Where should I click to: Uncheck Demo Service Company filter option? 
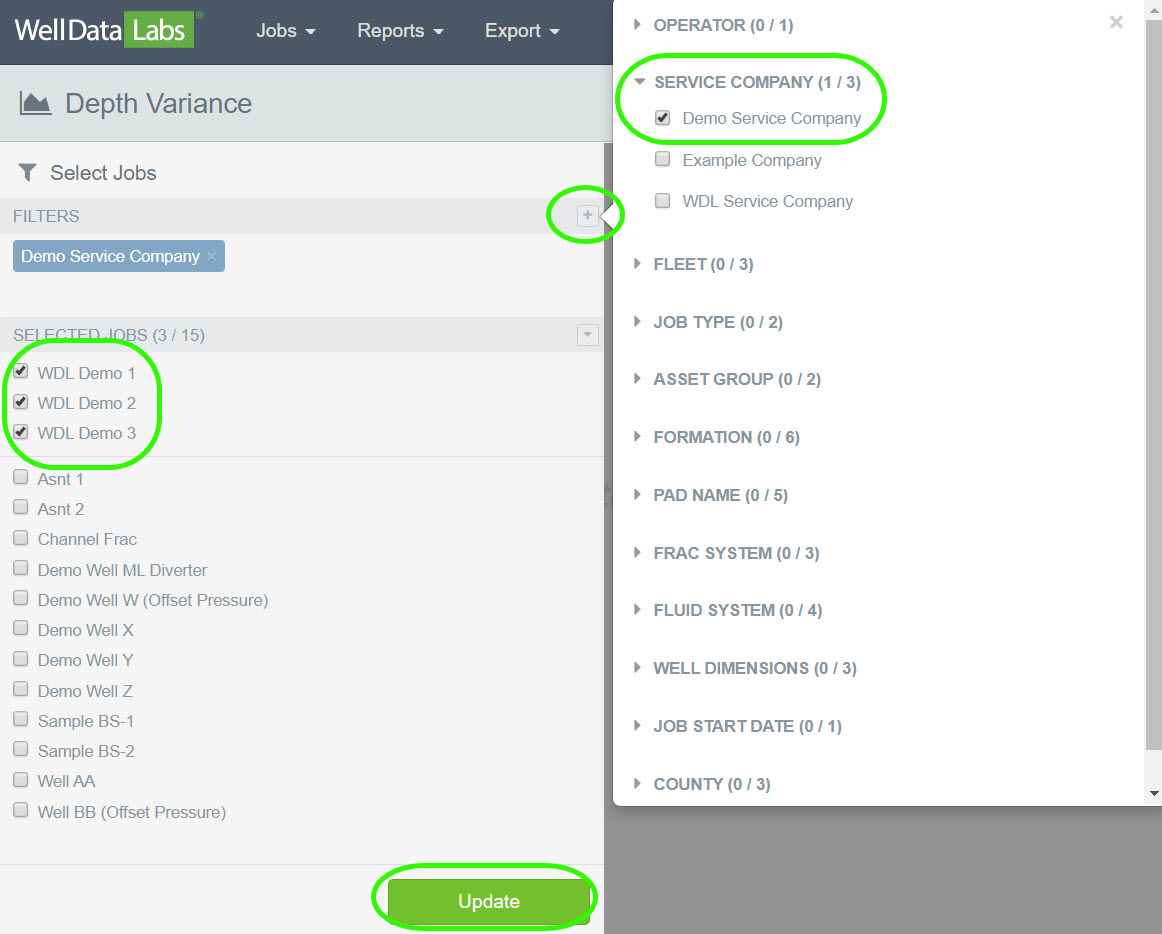coord(663,118)
